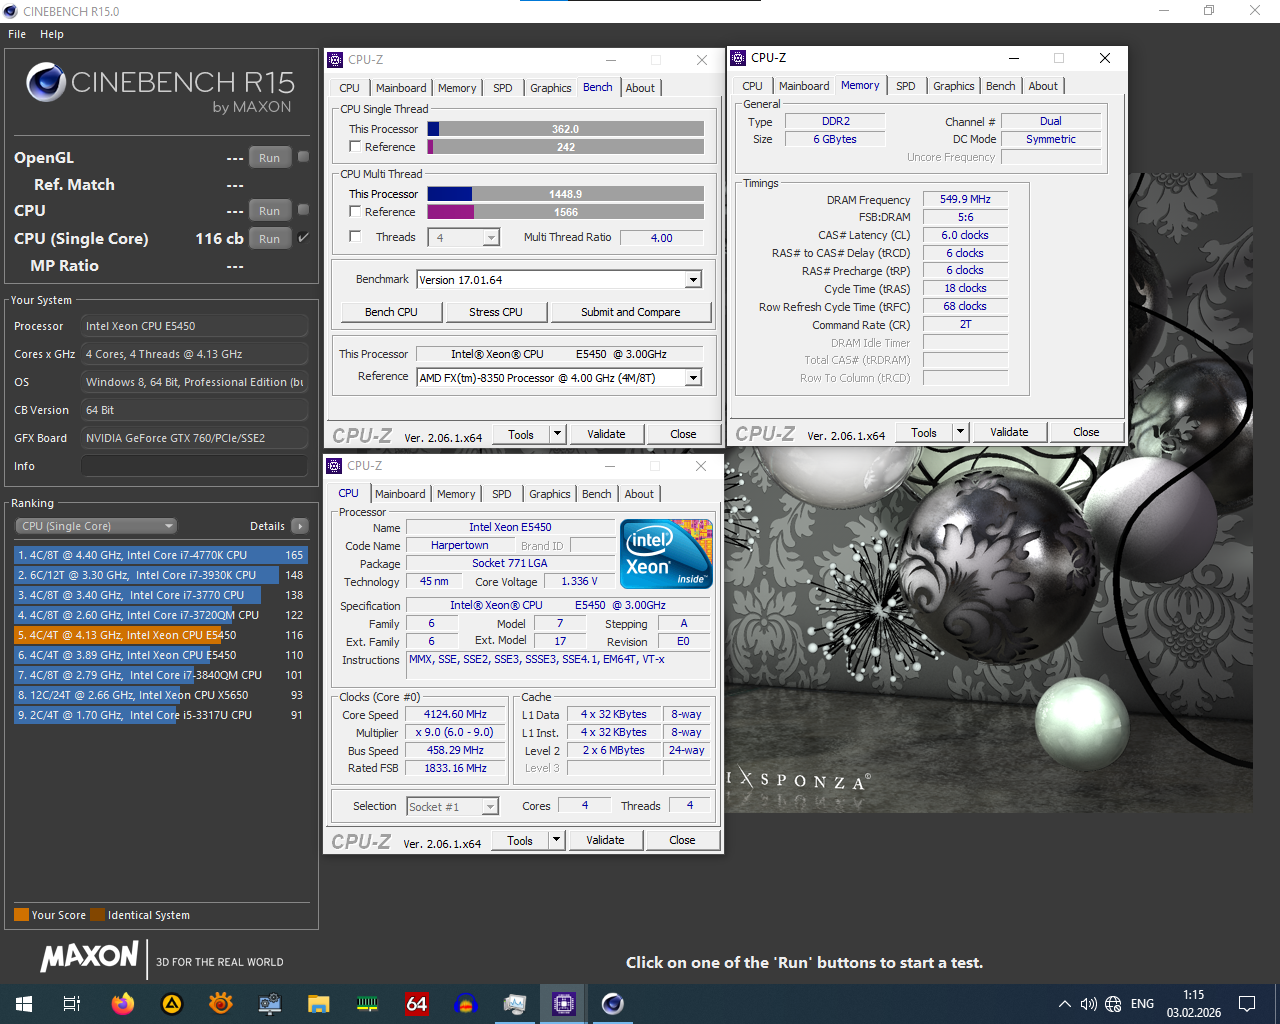
Task: Open the Cinebench Help menu
Action: point(52,34)
